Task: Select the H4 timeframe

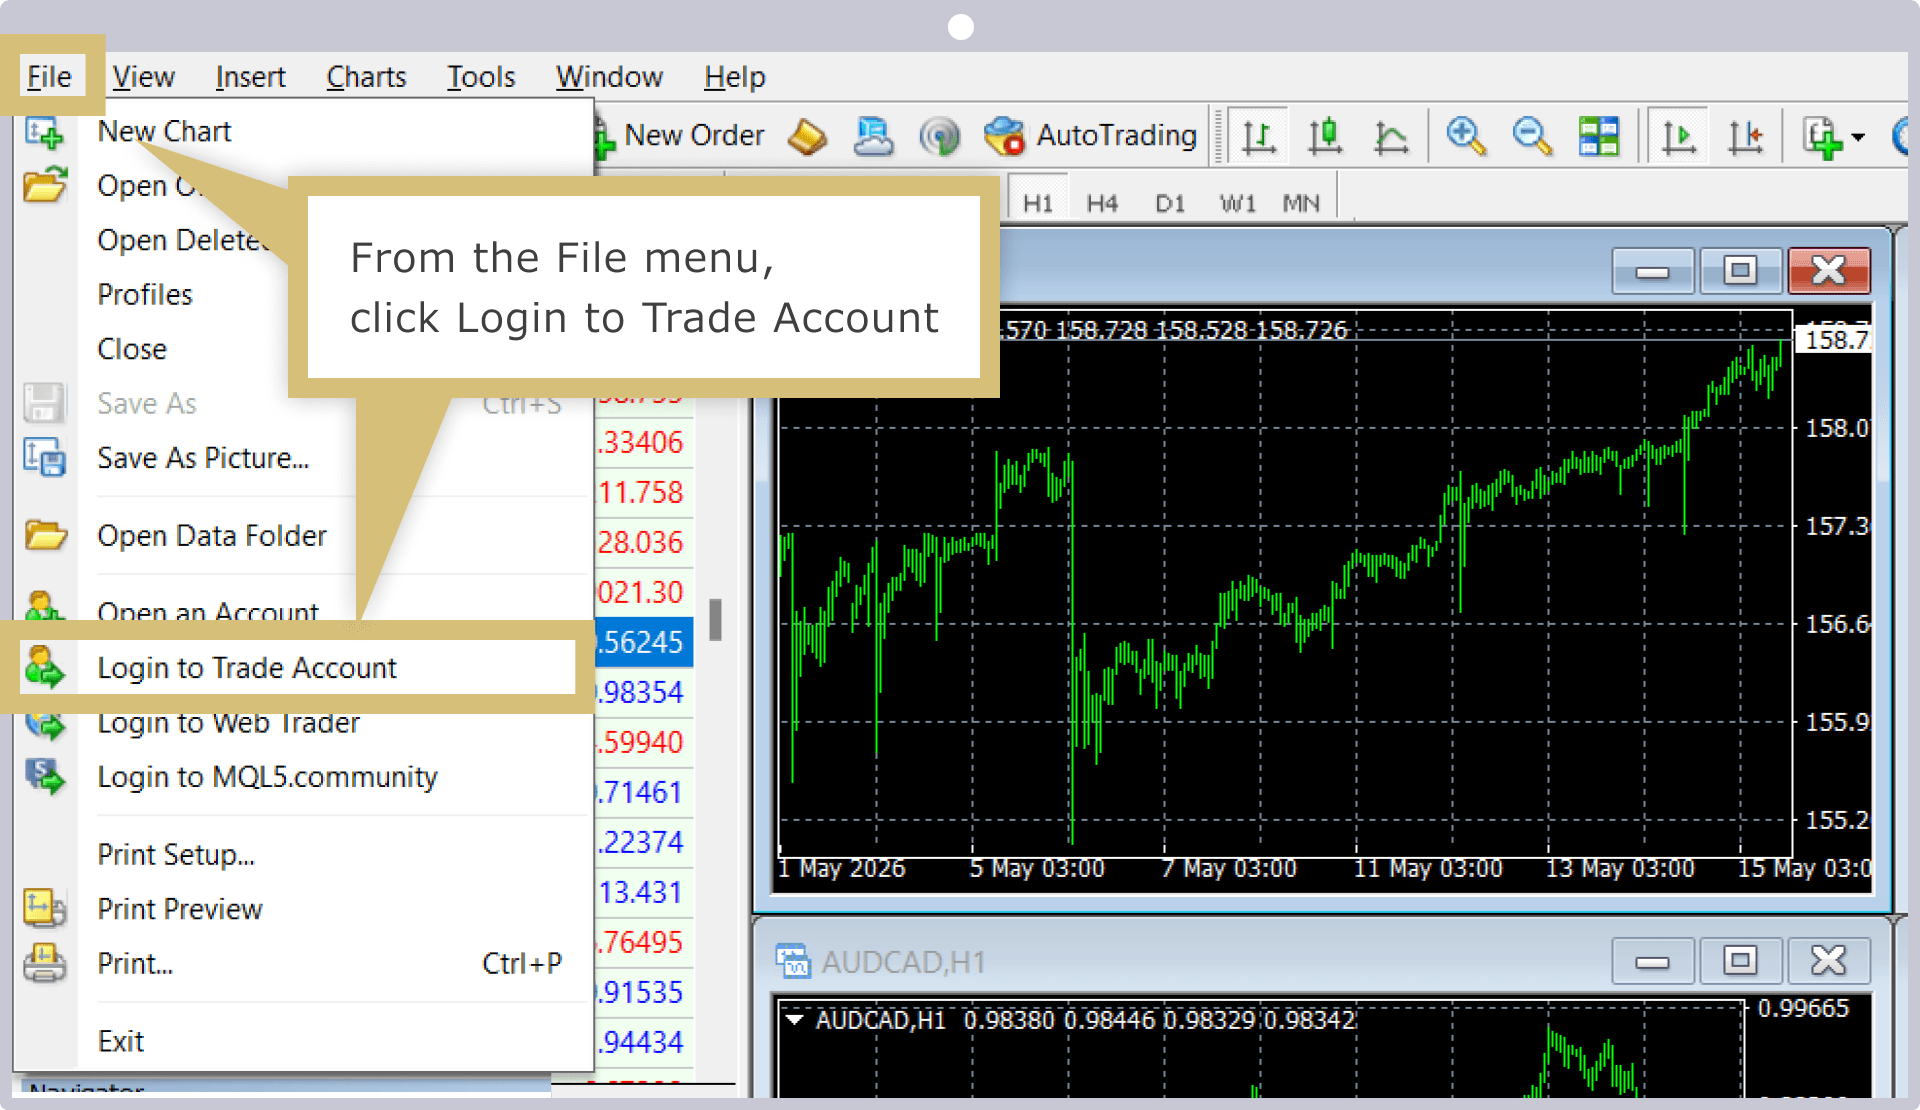Action: click(1102, 203)
